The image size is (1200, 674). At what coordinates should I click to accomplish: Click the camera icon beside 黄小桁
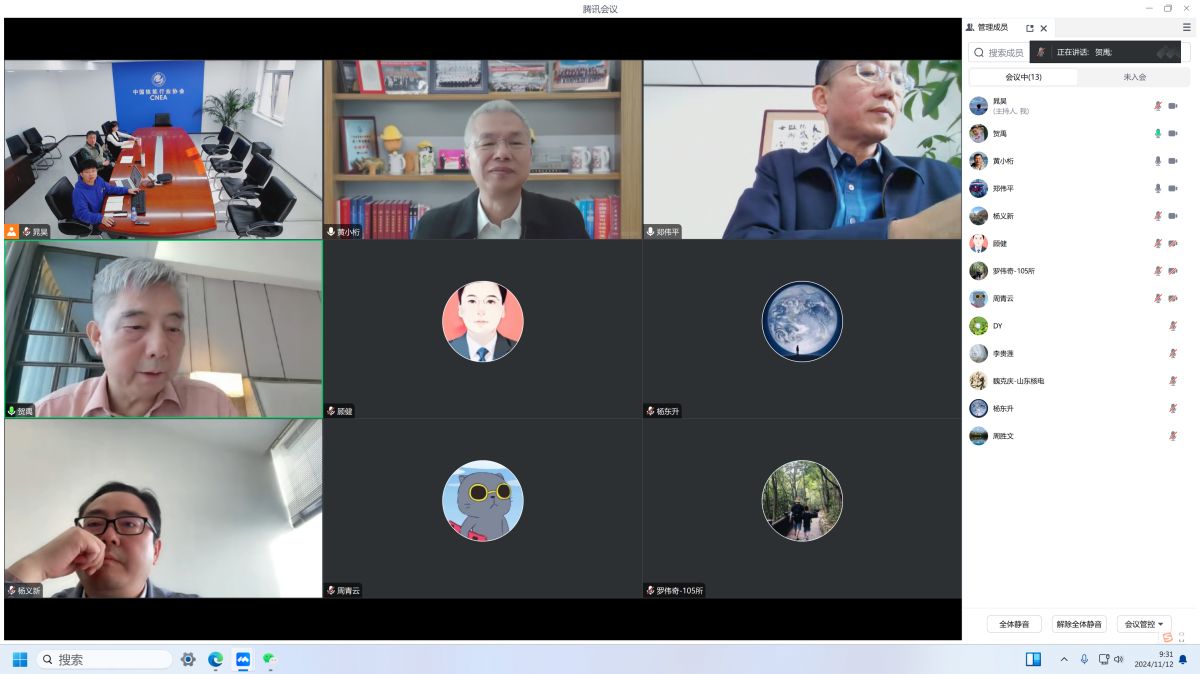pos(1173,161)
